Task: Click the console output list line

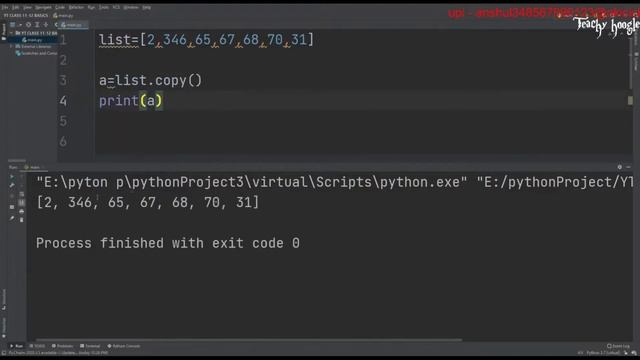Action: [148, 202]
